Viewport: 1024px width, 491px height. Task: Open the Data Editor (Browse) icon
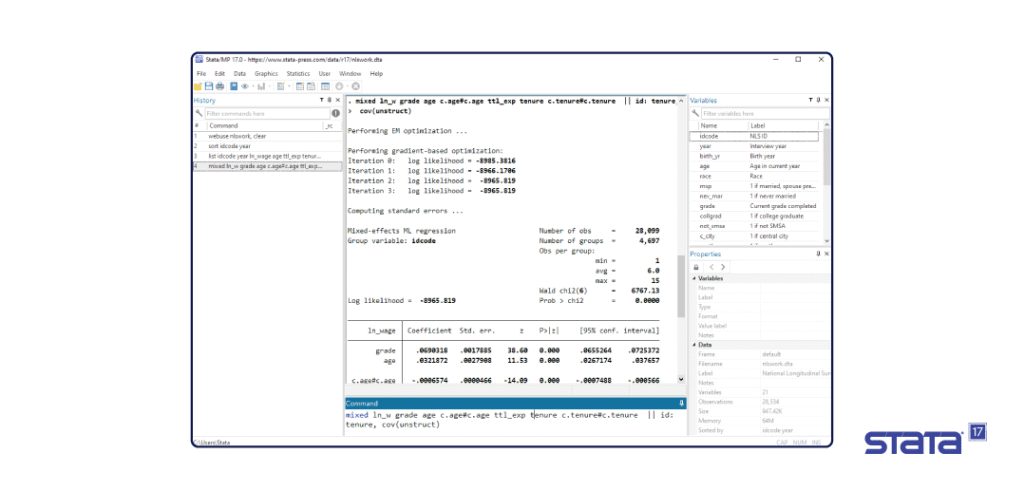pyautogui.click(x=311, y=86)
